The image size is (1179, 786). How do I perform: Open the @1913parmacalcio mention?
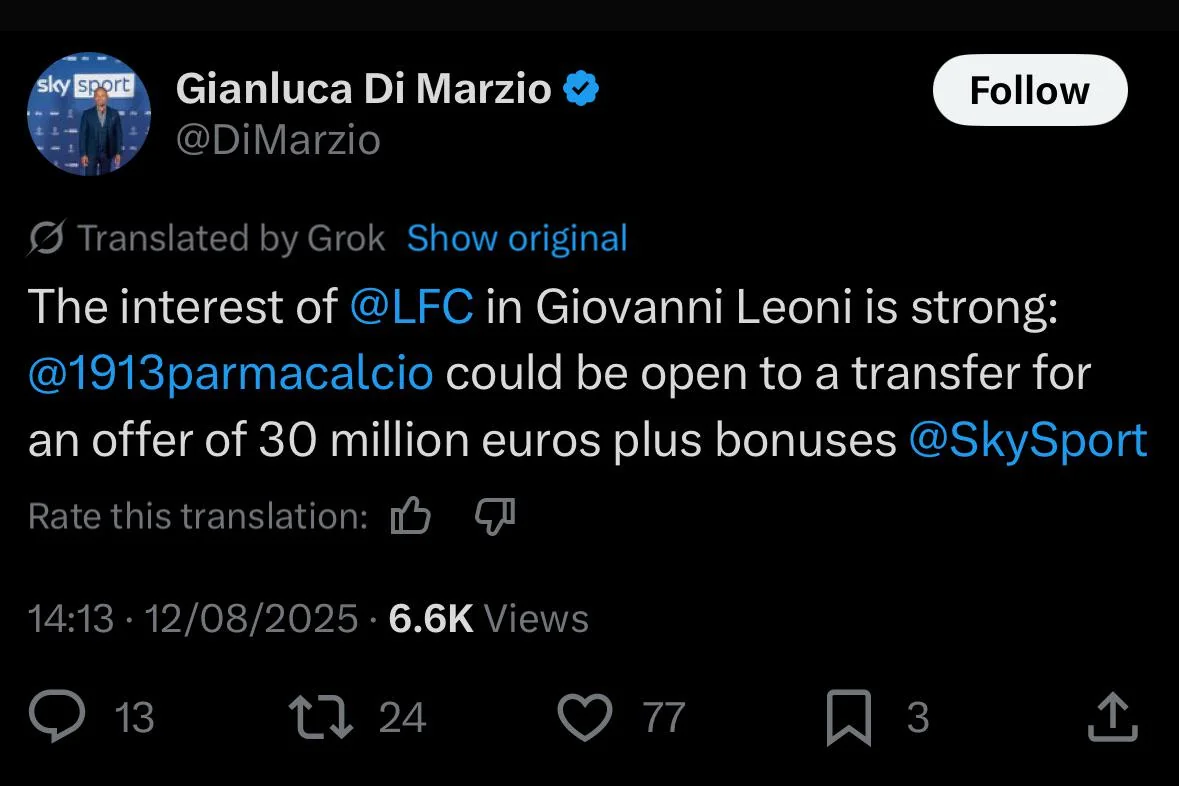[x=231, y=373]
